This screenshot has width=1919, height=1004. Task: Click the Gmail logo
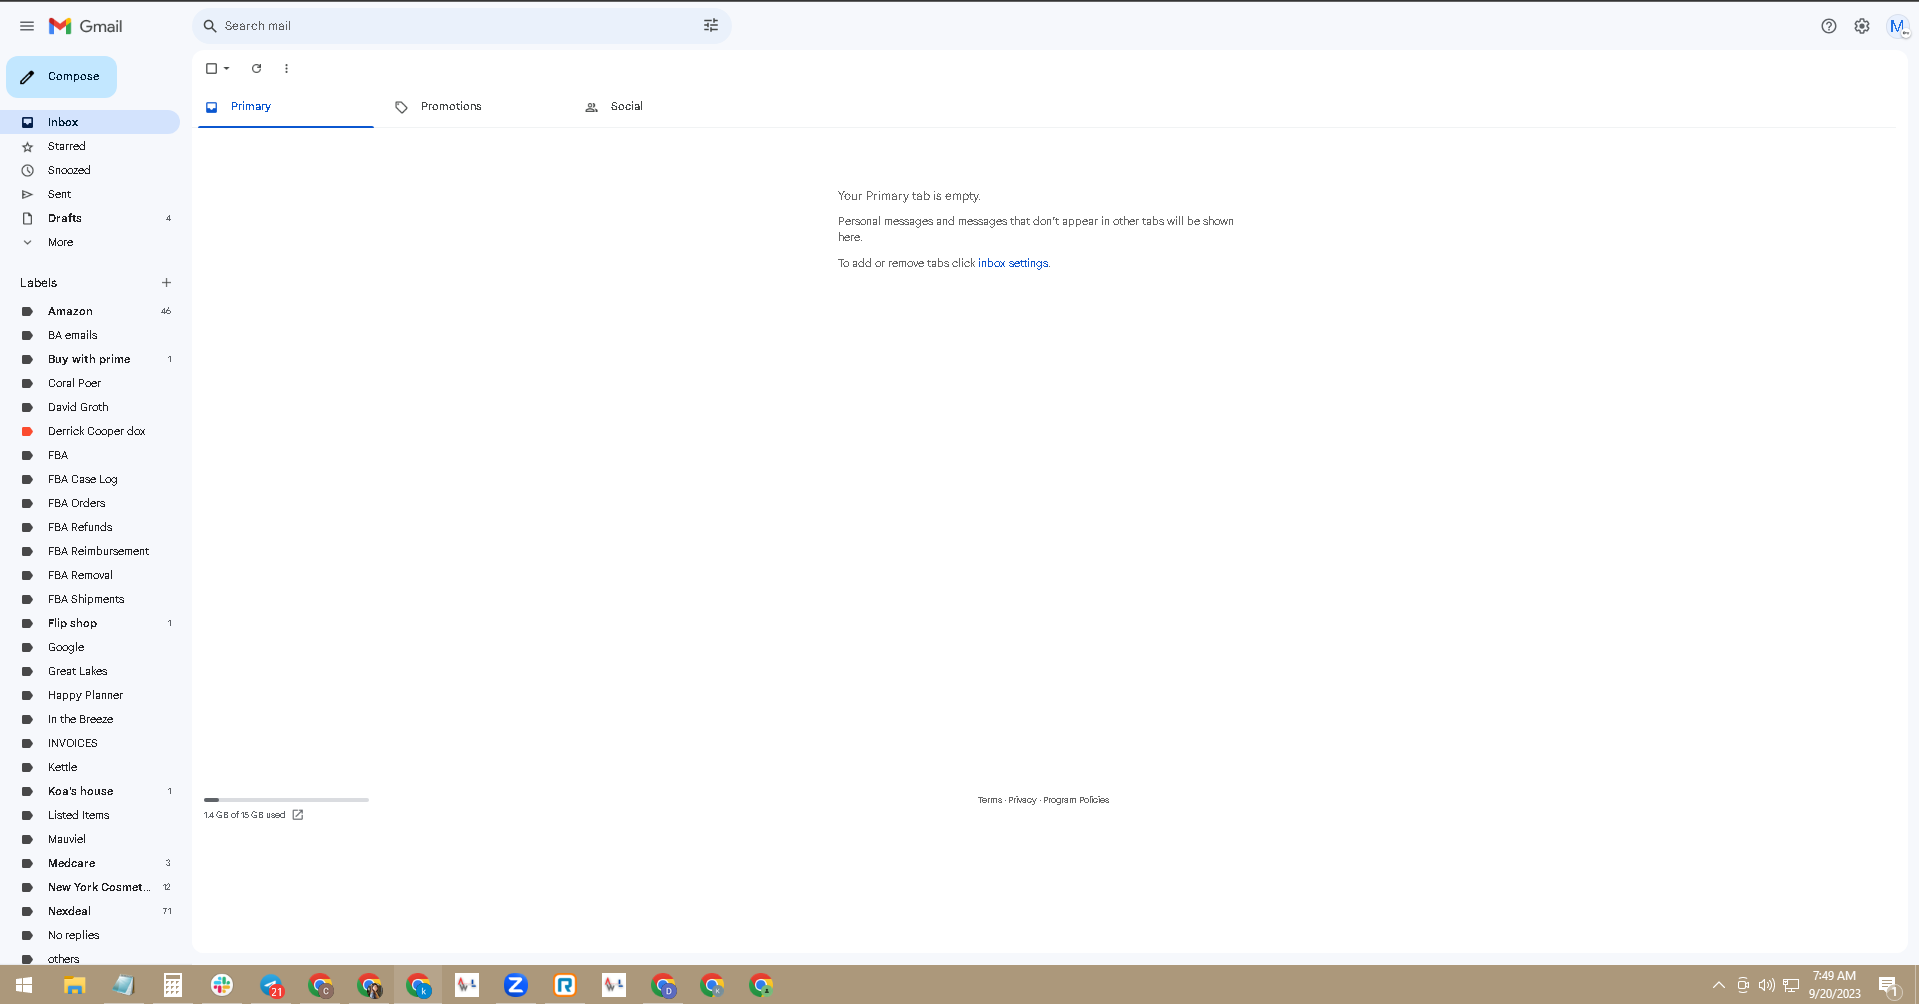(86, 26)
